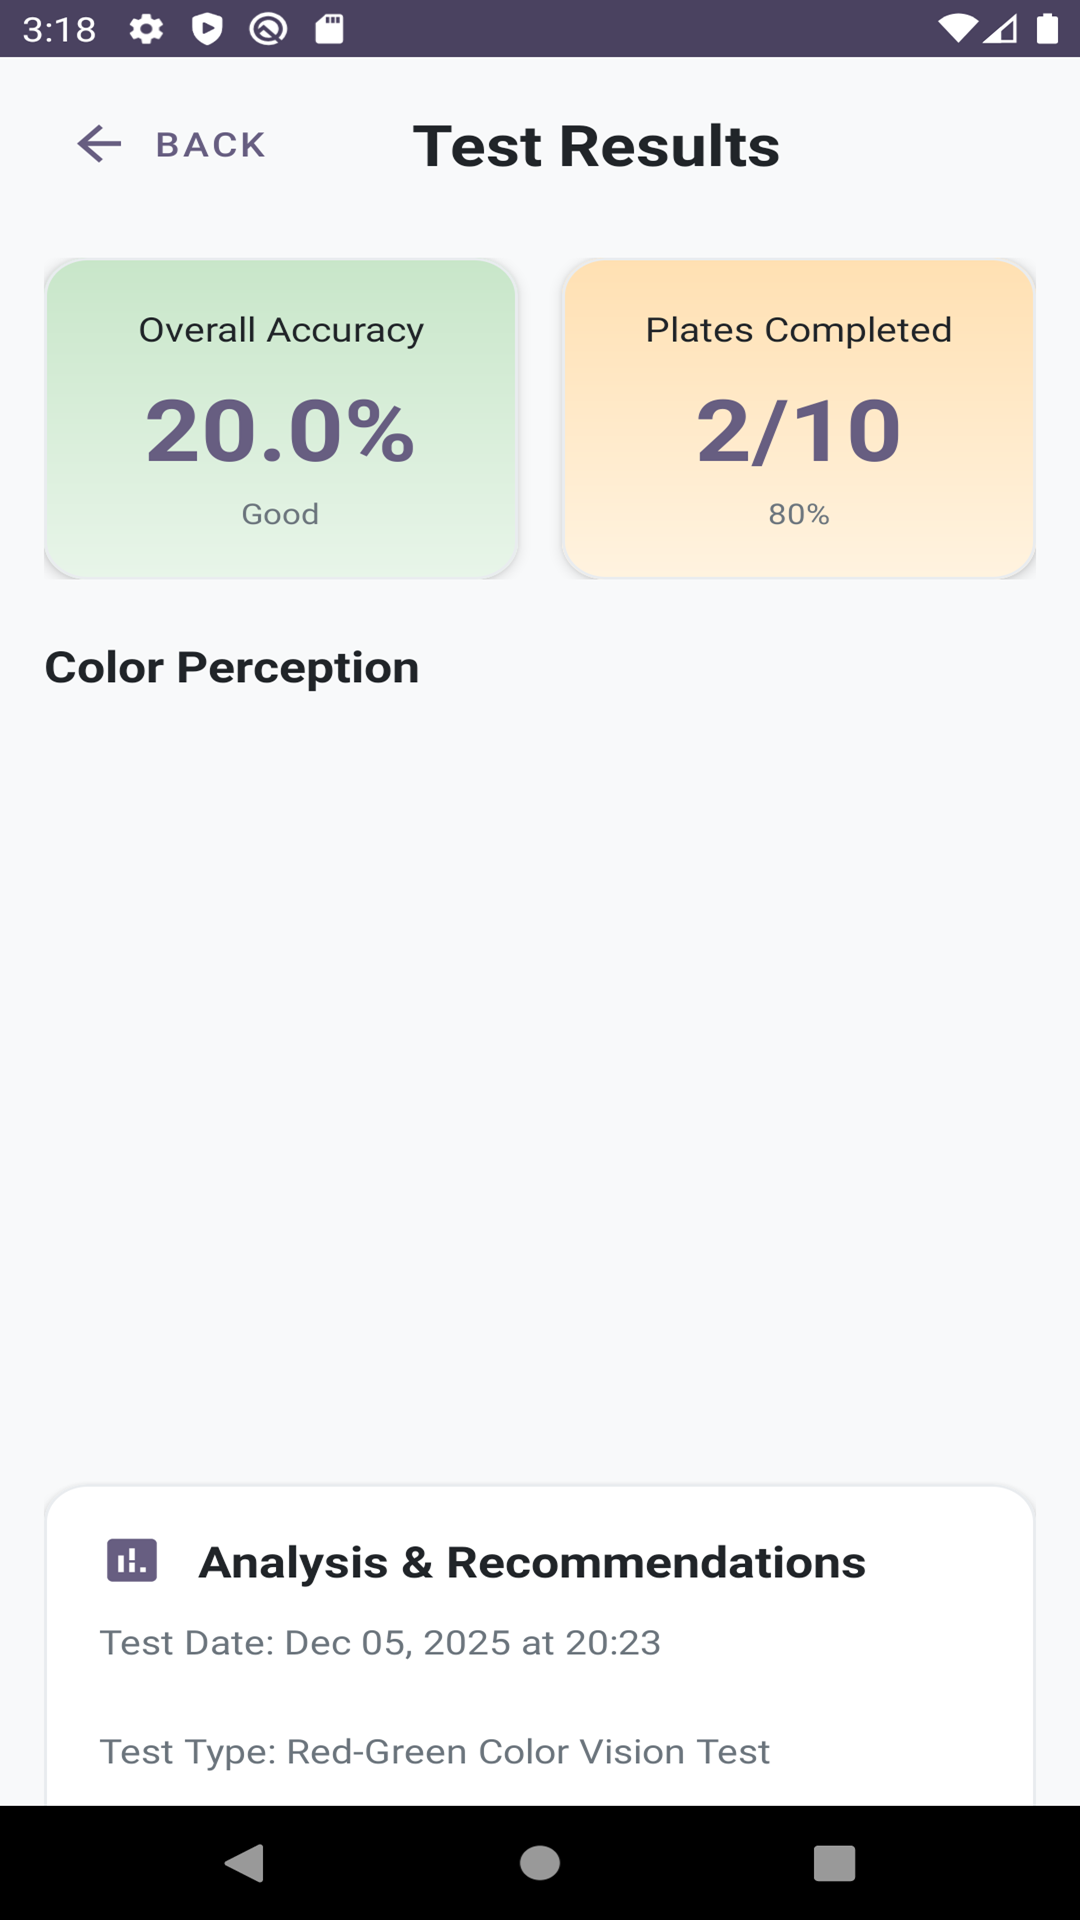
Task: Open recent apps with square button
Action: pos(834,1863)
